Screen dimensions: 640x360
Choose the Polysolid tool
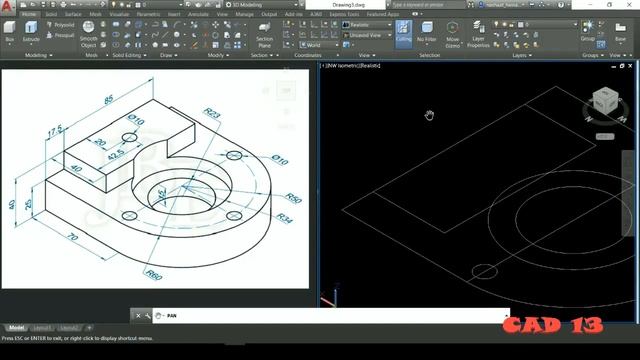click(x=60, y=25)
